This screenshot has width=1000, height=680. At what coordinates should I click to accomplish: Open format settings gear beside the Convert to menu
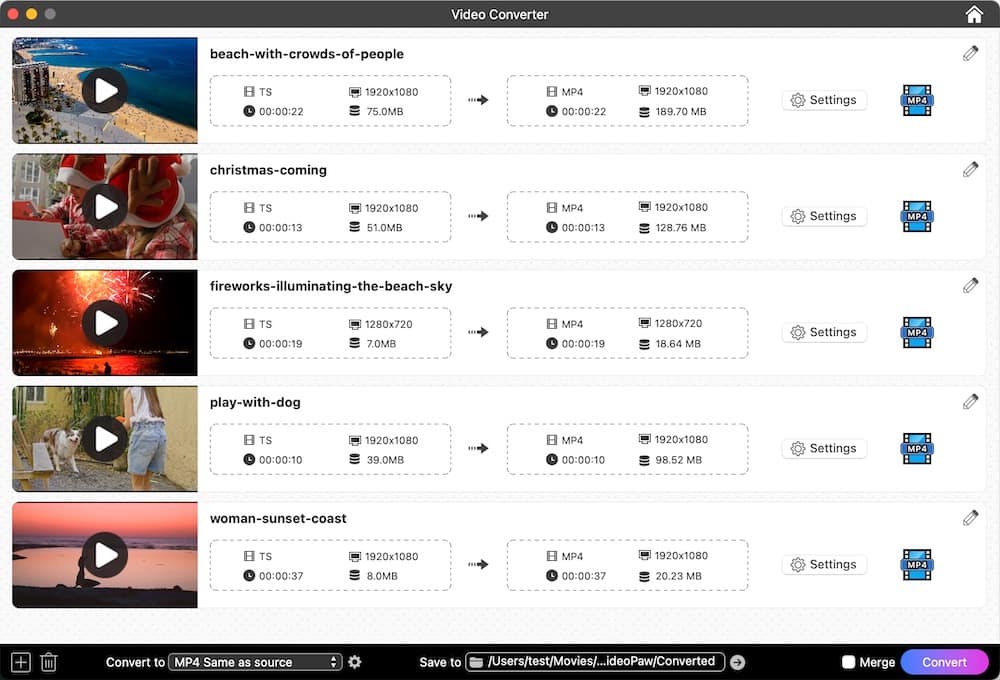coord(355,661)
